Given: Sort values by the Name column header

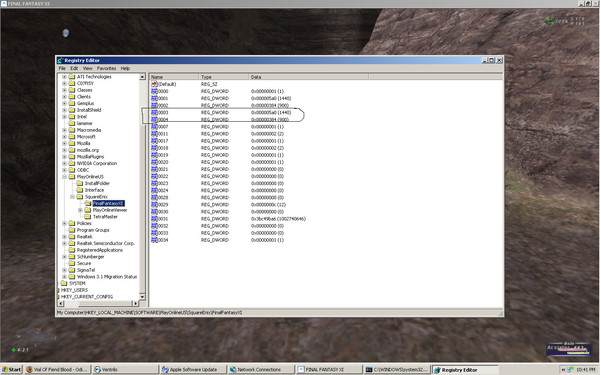Looking at the screenshot, I should coord(174,77).
